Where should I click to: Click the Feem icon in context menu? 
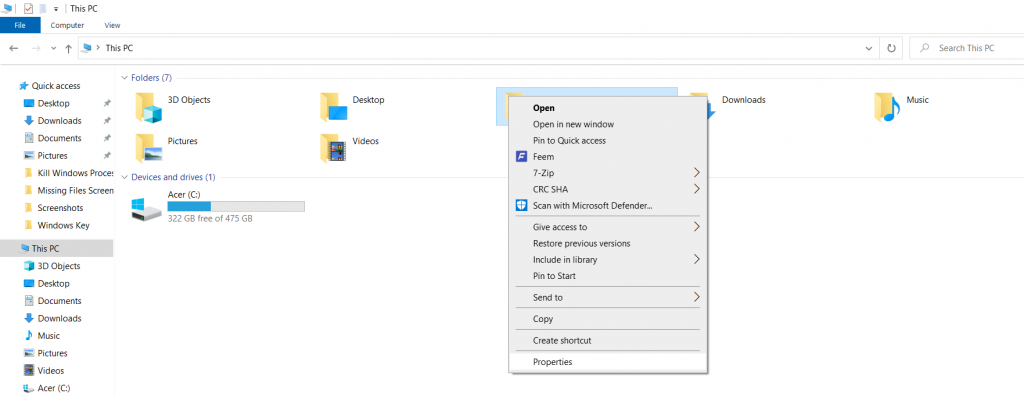(x=521, y=157)
